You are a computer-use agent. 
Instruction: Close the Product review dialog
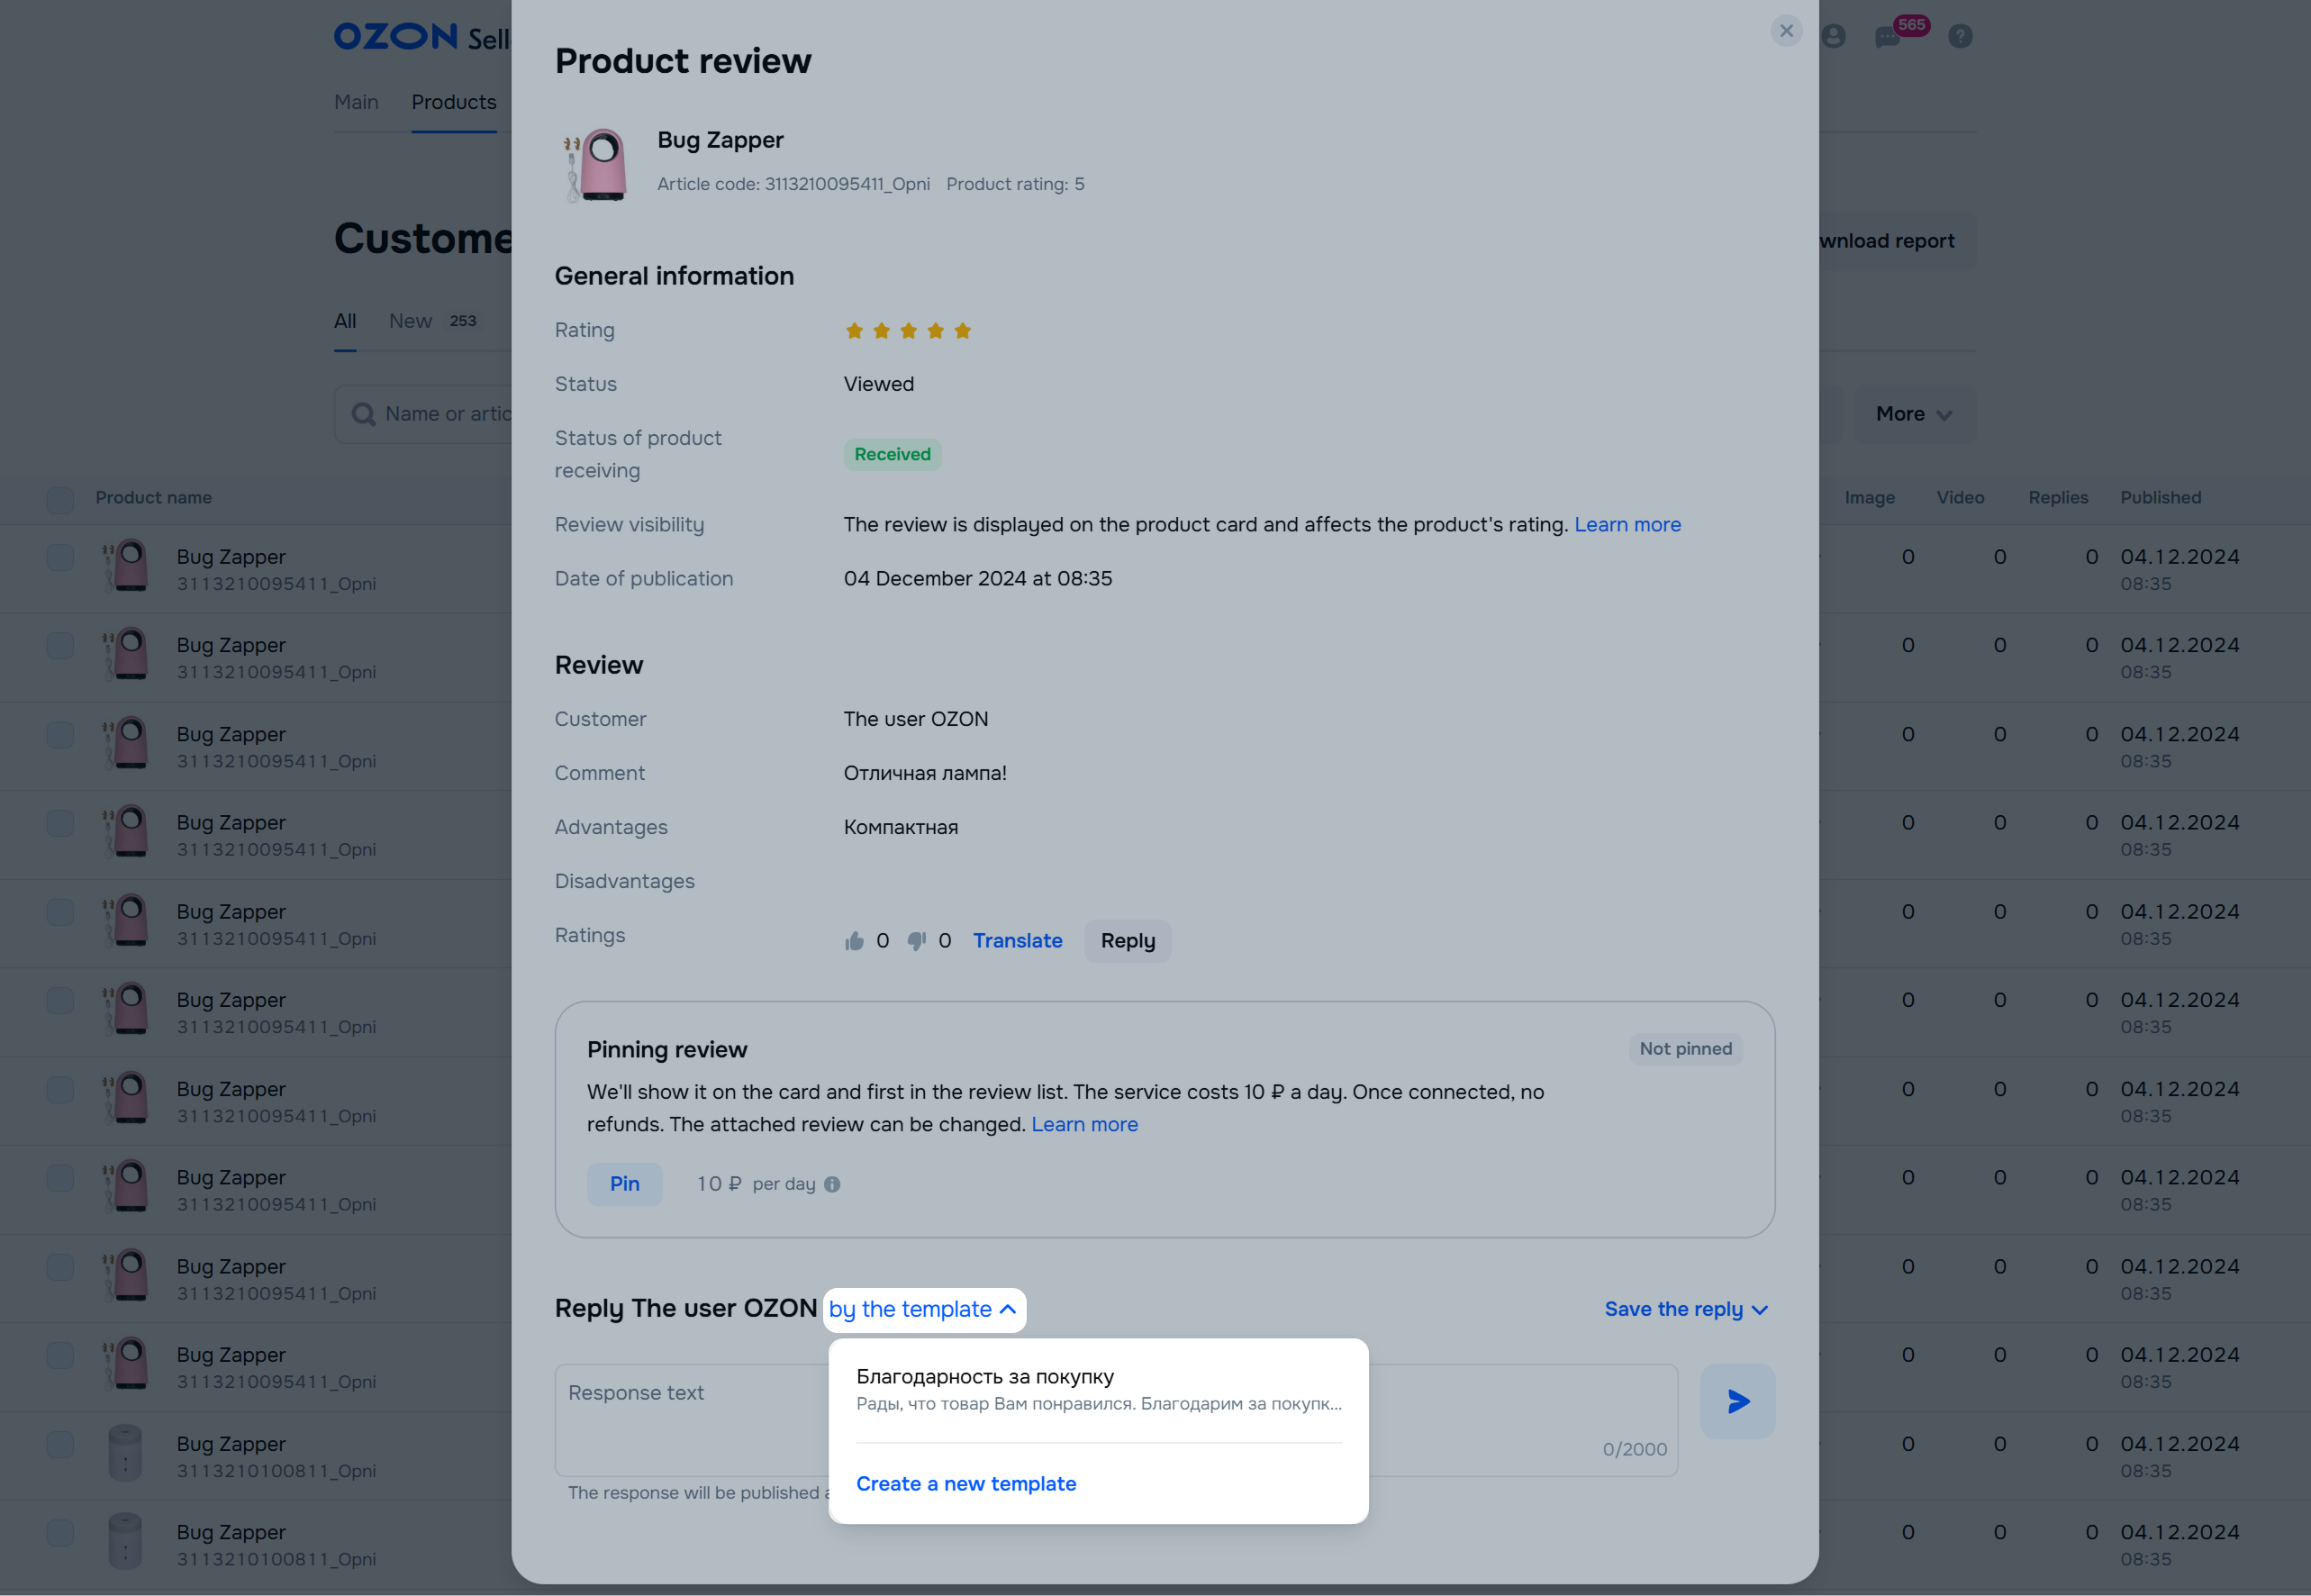tap(1786, 31)
